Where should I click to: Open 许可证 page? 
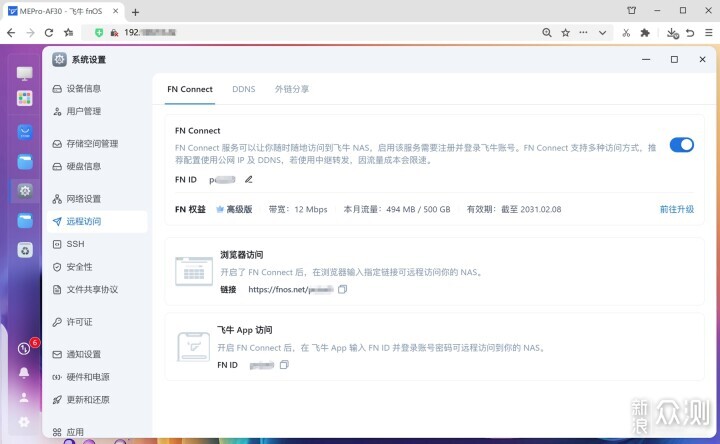point(97,322)
